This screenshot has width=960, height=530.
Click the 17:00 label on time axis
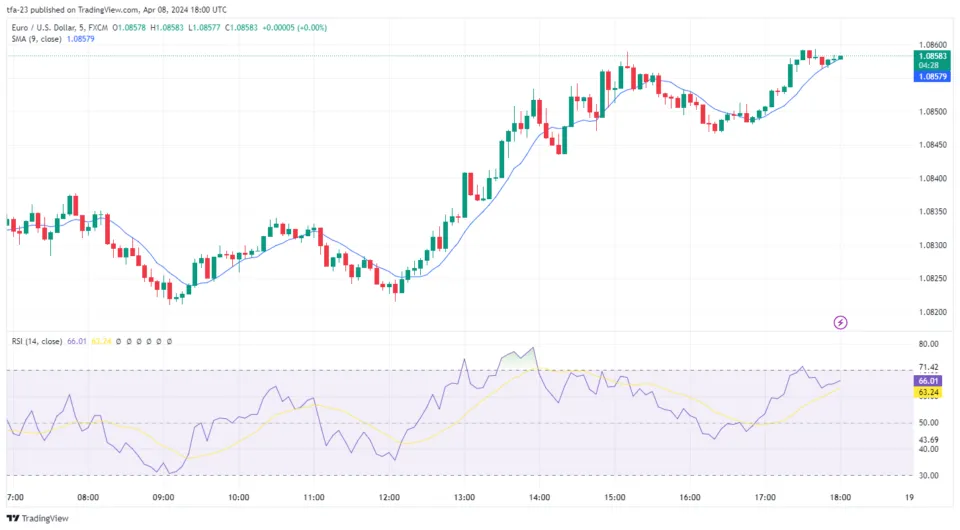pos(765,497)
